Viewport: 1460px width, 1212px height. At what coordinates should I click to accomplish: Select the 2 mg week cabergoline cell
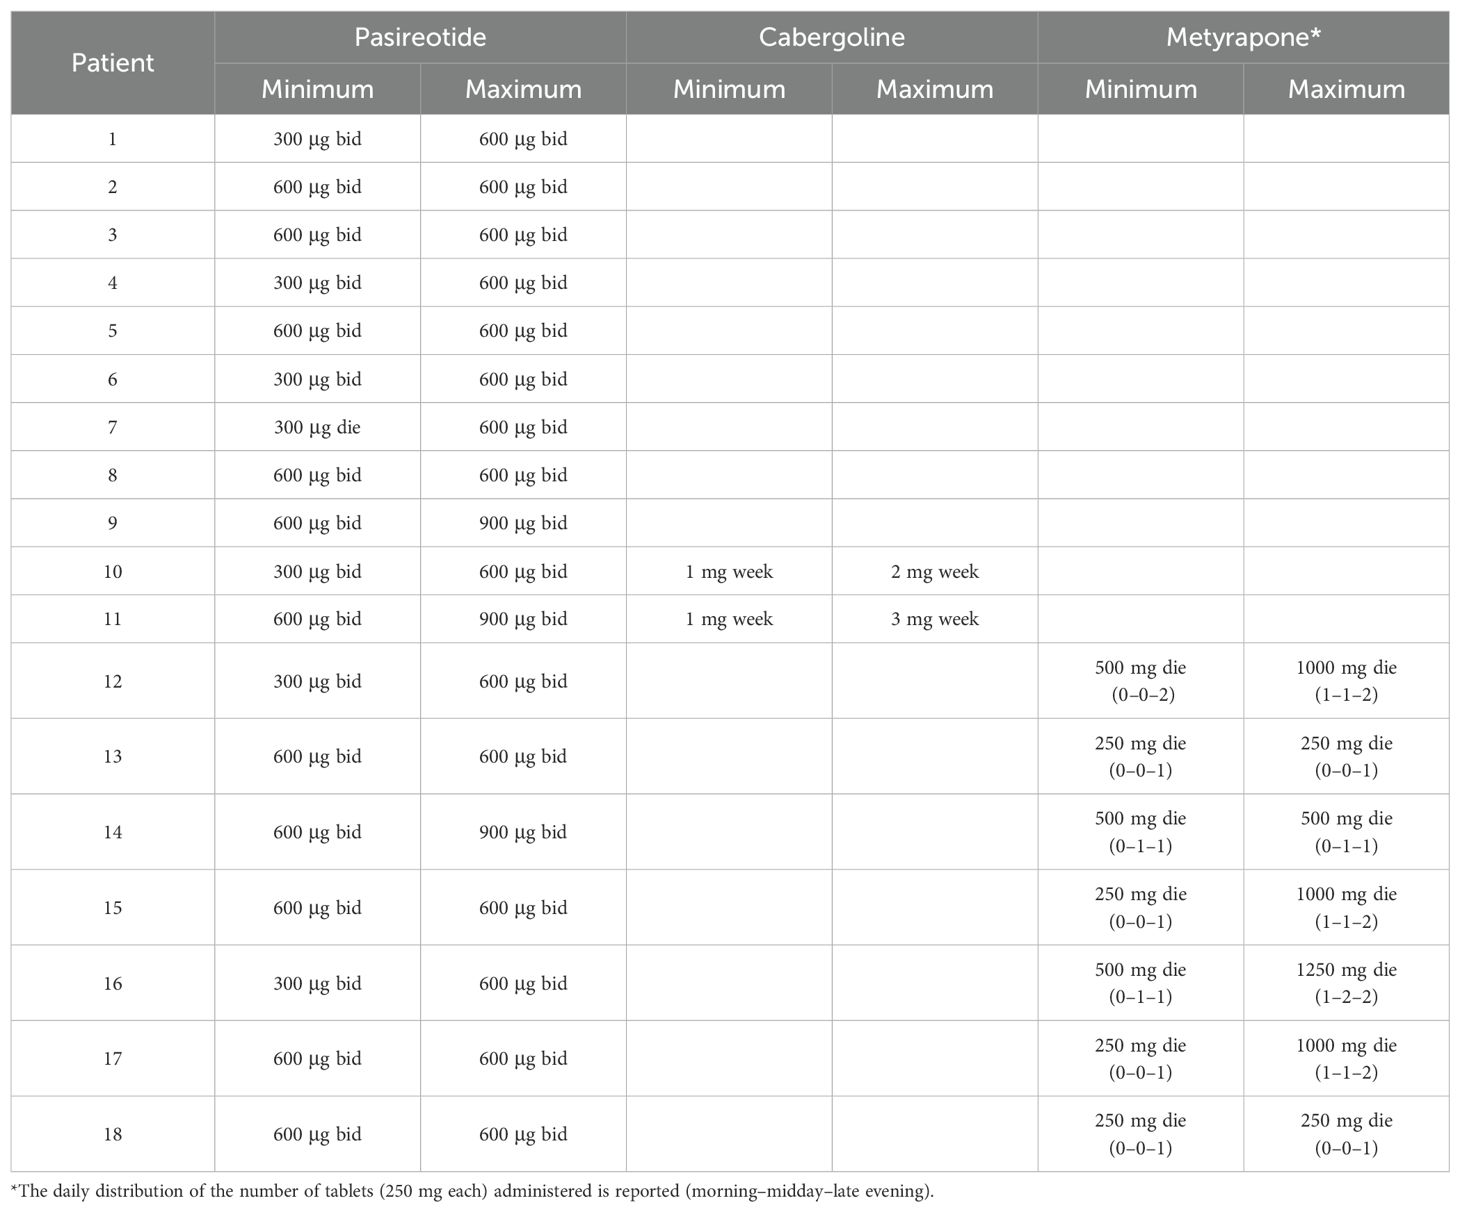tap(935, 572)
